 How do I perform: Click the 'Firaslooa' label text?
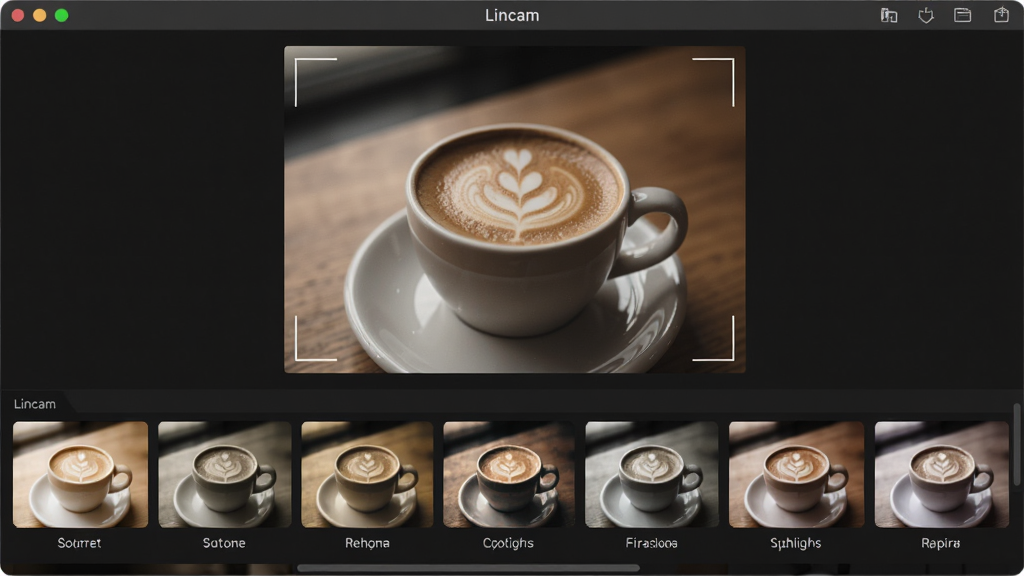[x=651, y=543]
